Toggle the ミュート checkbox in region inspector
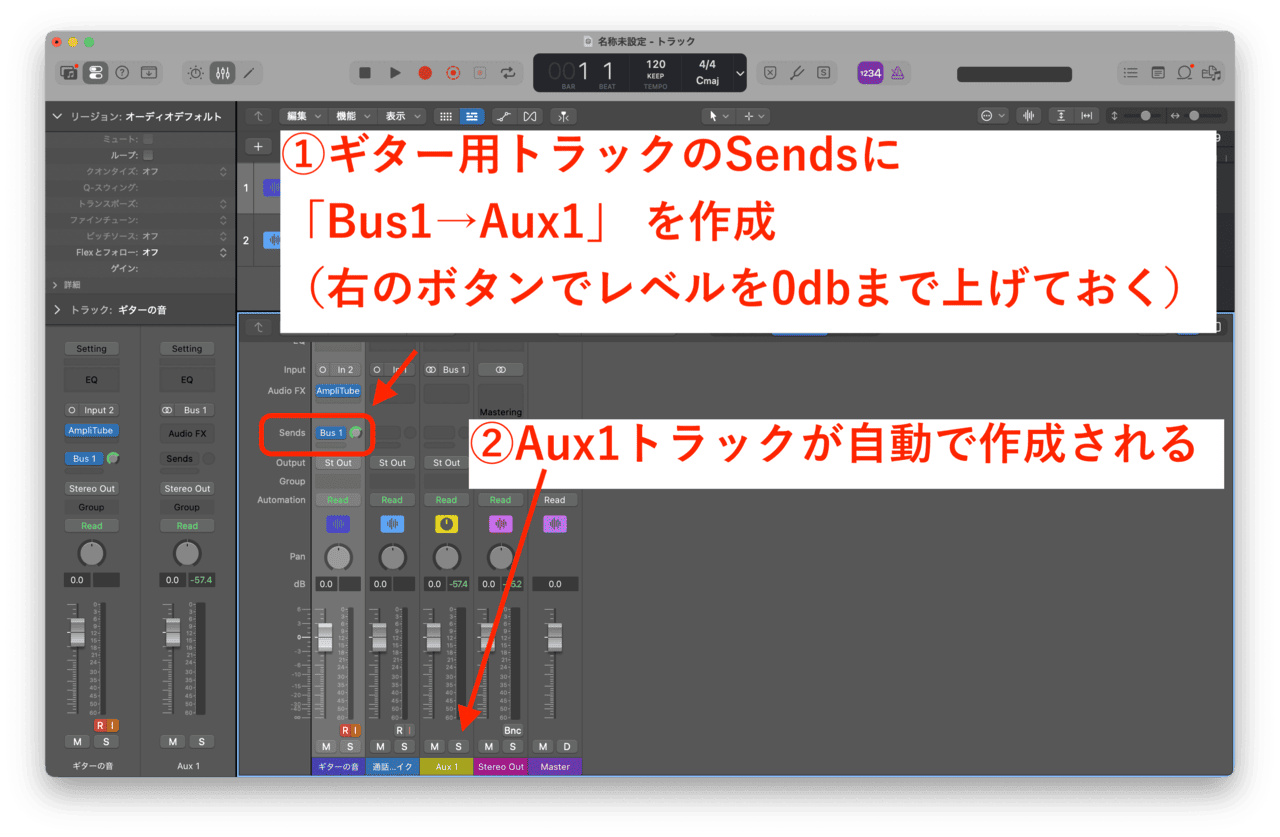The image size is (1280, 837). point(148,140)
